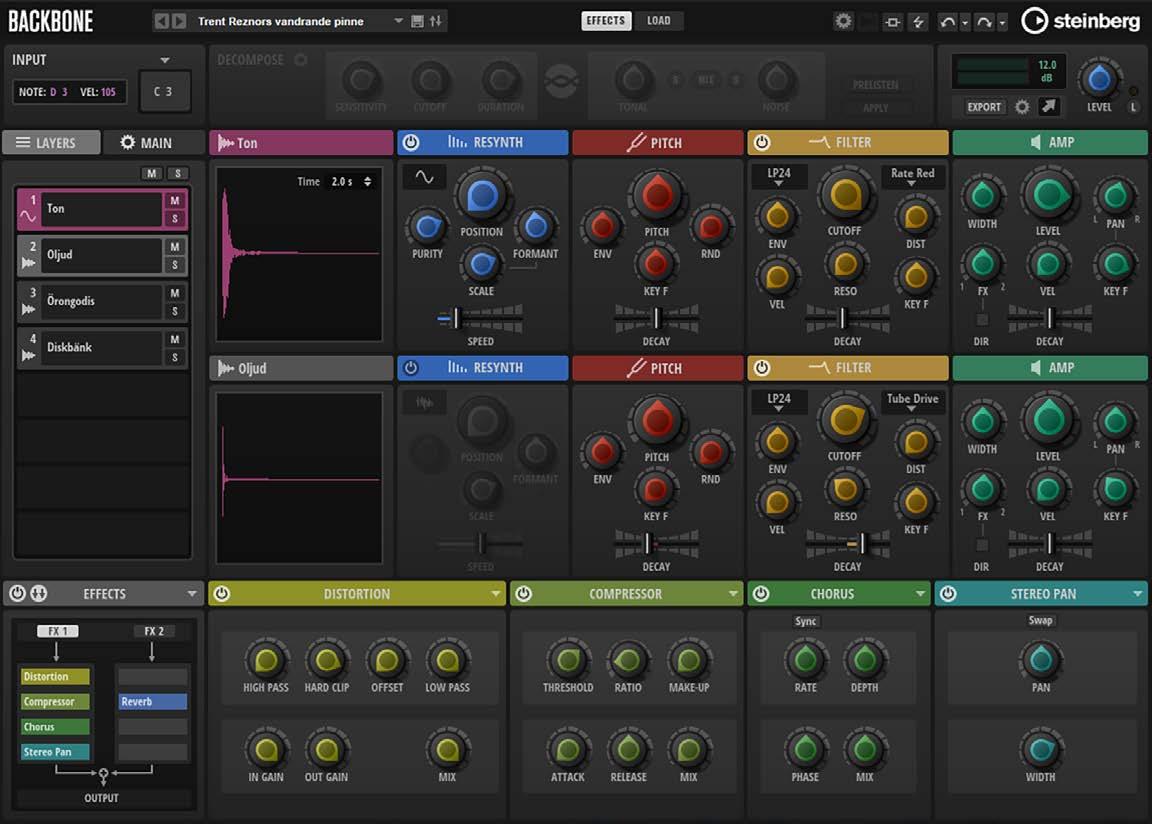This screenshot has width=1152, height=824.
Task: Open the Main tab
Action: tap(152, 142)
